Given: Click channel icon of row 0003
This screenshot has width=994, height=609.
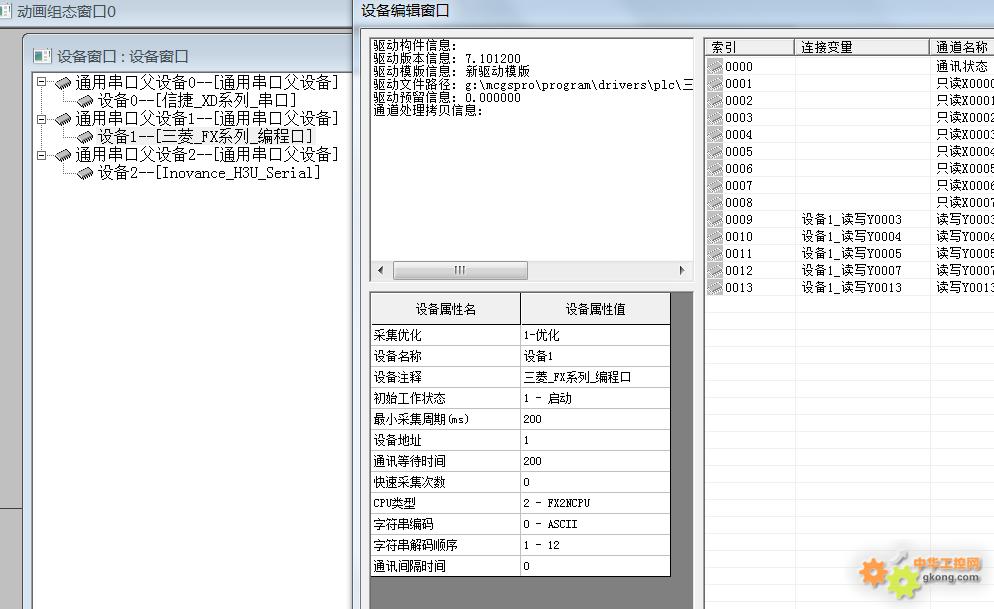Looking at the screenshot, I should pos(715,117).
